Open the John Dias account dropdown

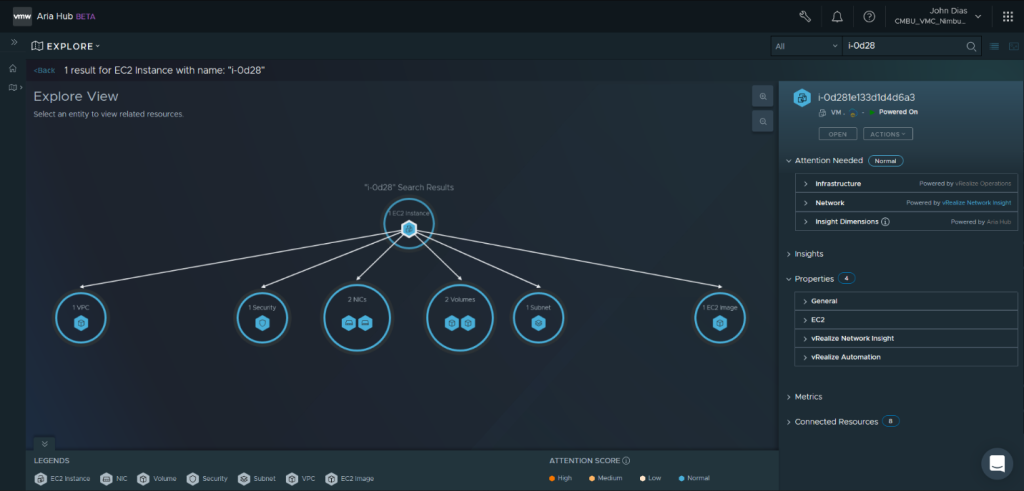point(938,16)
